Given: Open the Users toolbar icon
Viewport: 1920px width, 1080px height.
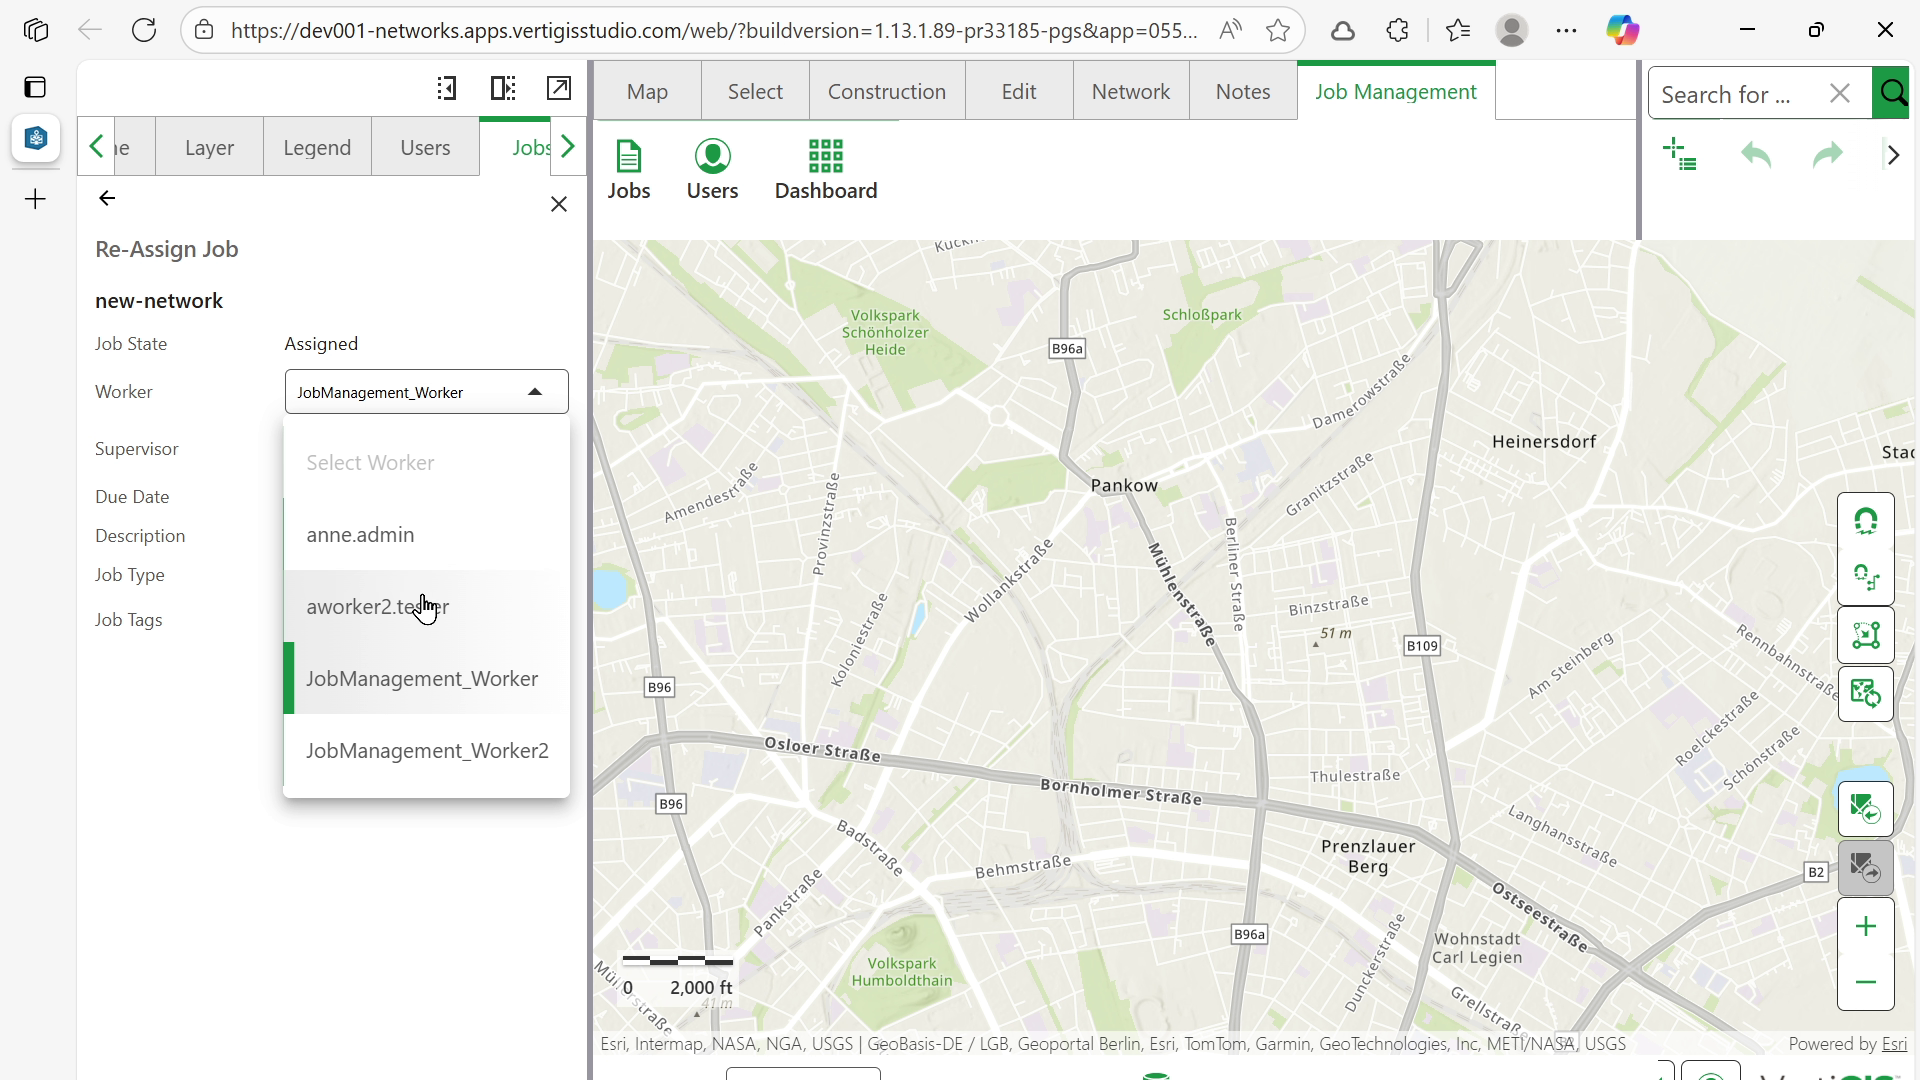Looking at the screenshot, I should pyautogui.click(x=712, y=170).
